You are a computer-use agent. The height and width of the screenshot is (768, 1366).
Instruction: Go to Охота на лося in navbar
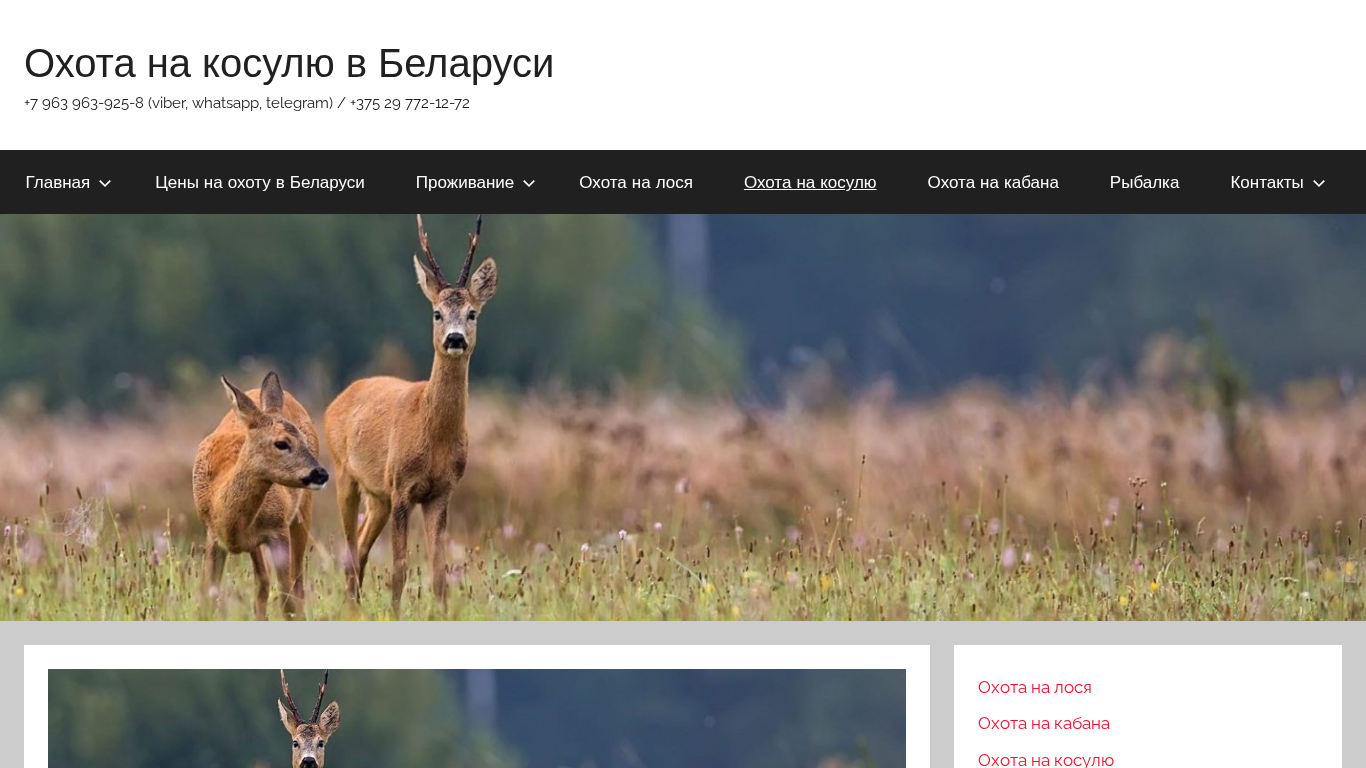636,182
